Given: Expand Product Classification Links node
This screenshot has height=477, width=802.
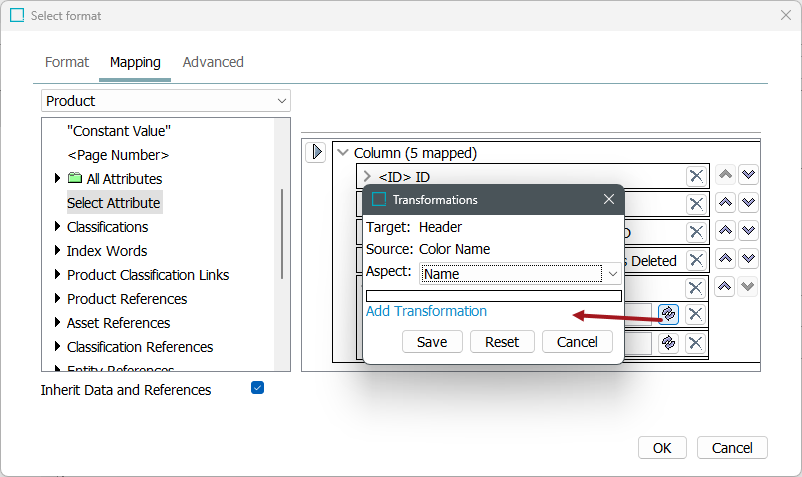Looking at the screenshot, I should (x=57, y=274).
